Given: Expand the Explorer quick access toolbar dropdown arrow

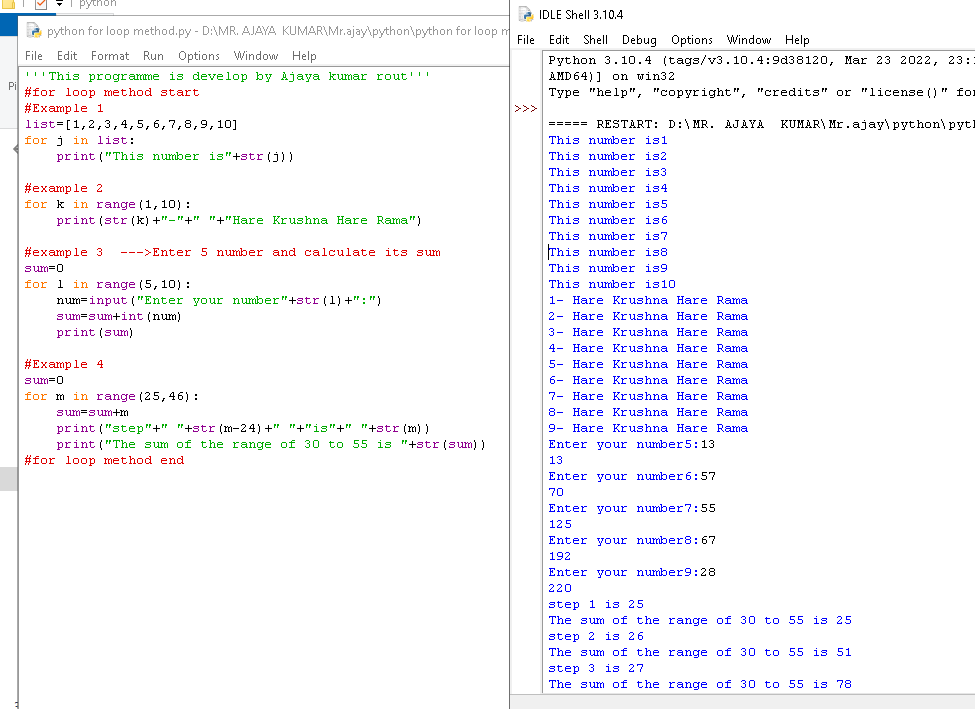Looking at the screenshot, I should coord(60,4).
